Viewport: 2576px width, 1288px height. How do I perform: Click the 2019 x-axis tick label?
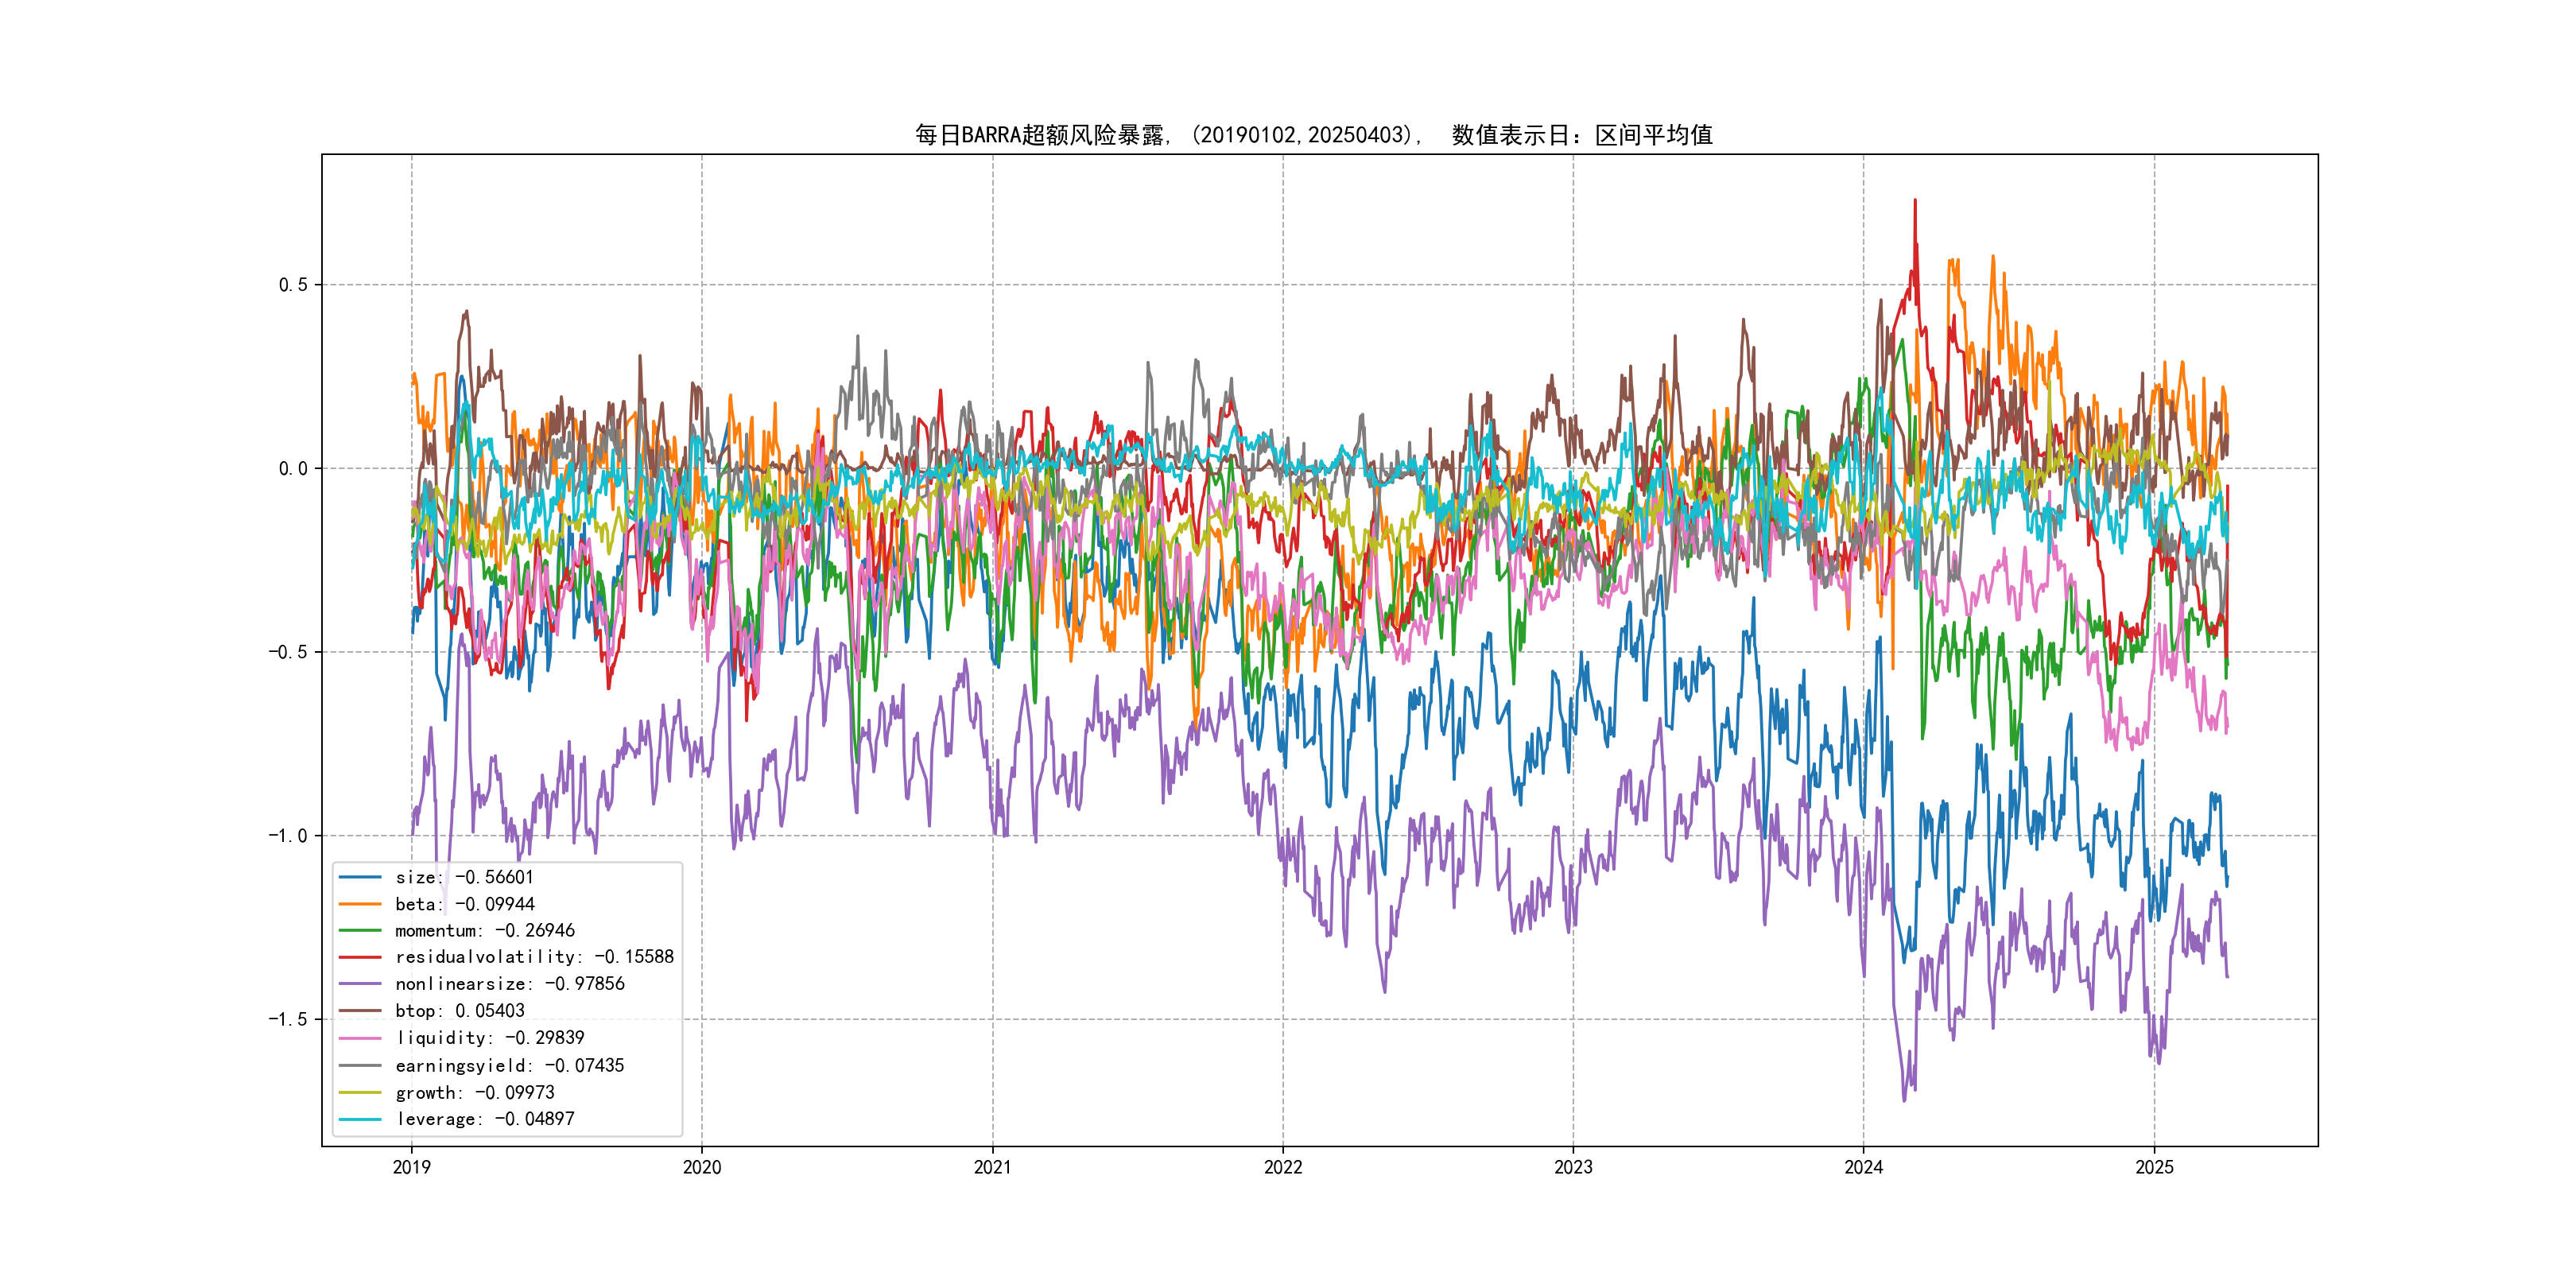(411, 1167)
